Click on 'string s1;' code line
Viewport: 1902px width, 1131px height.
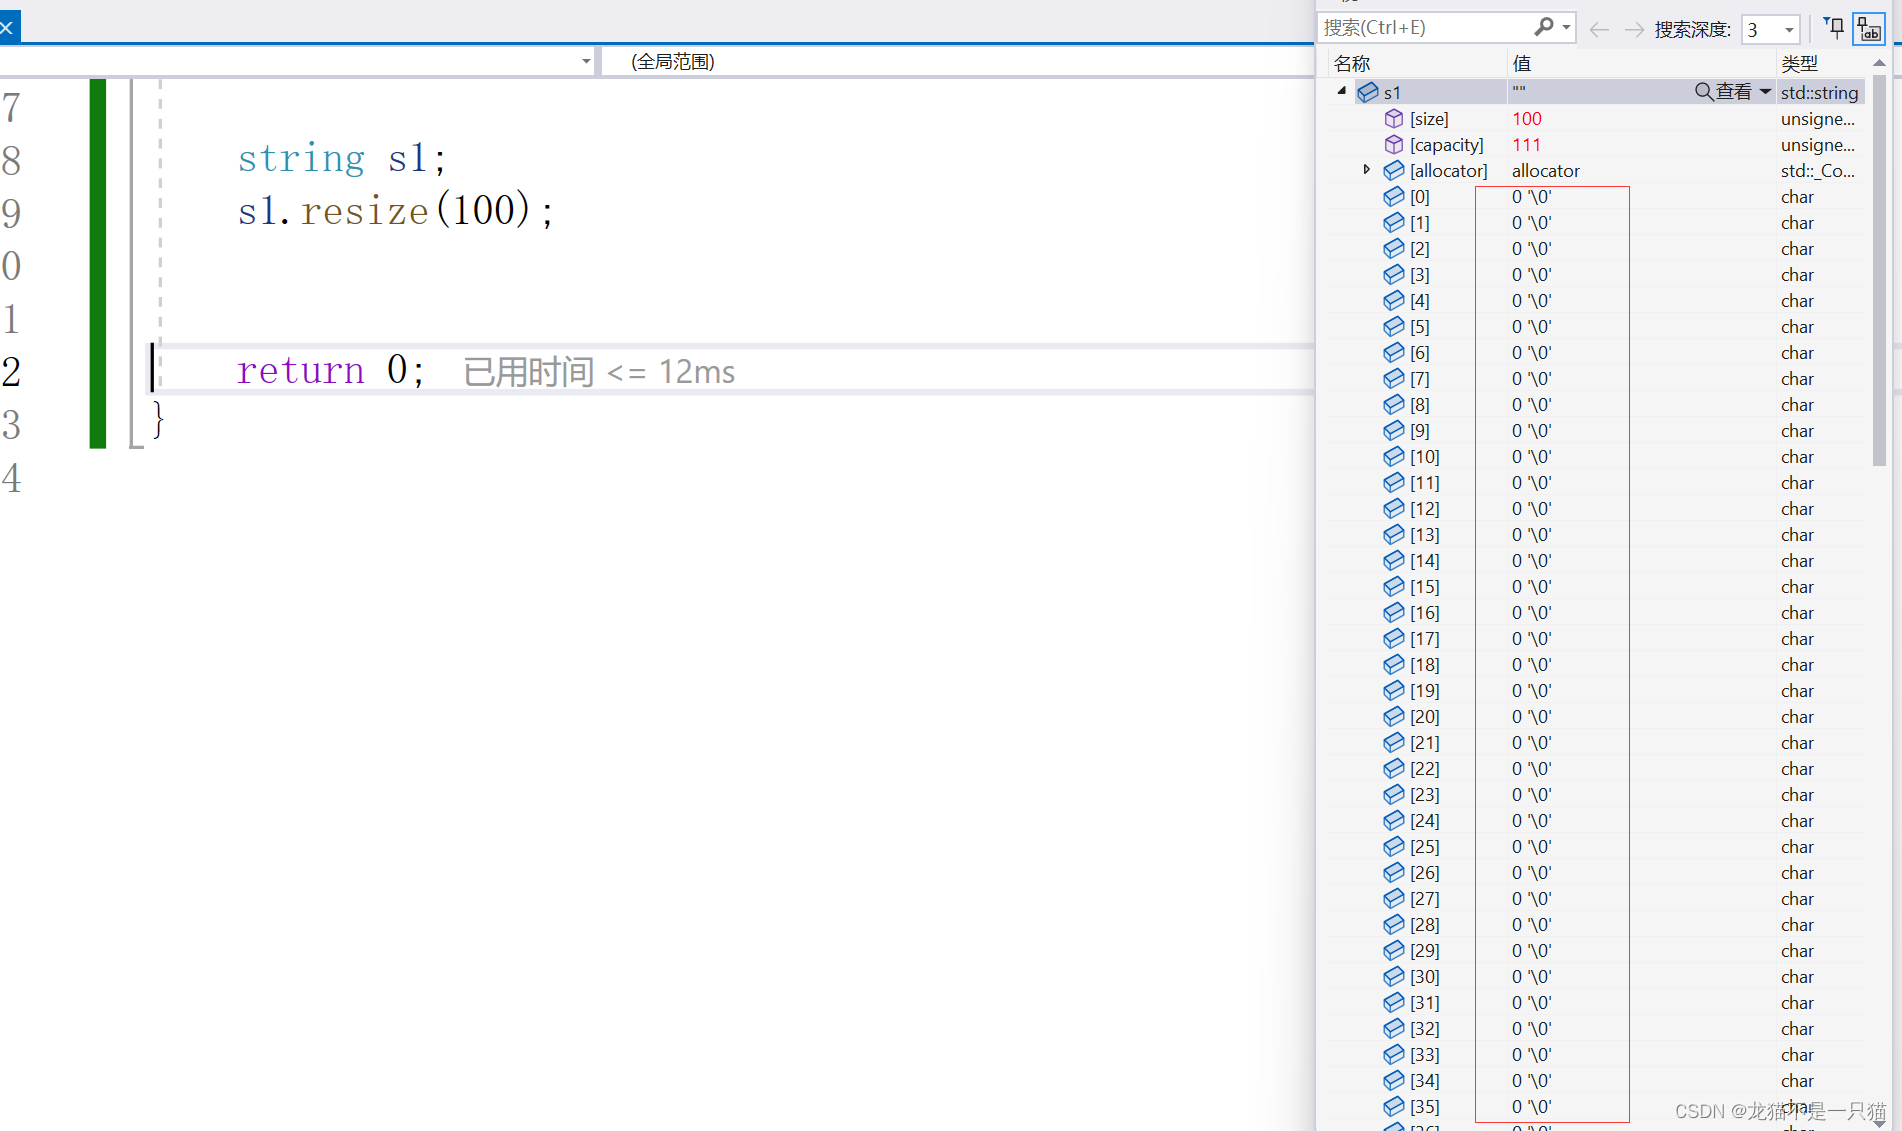click(341, 158)
